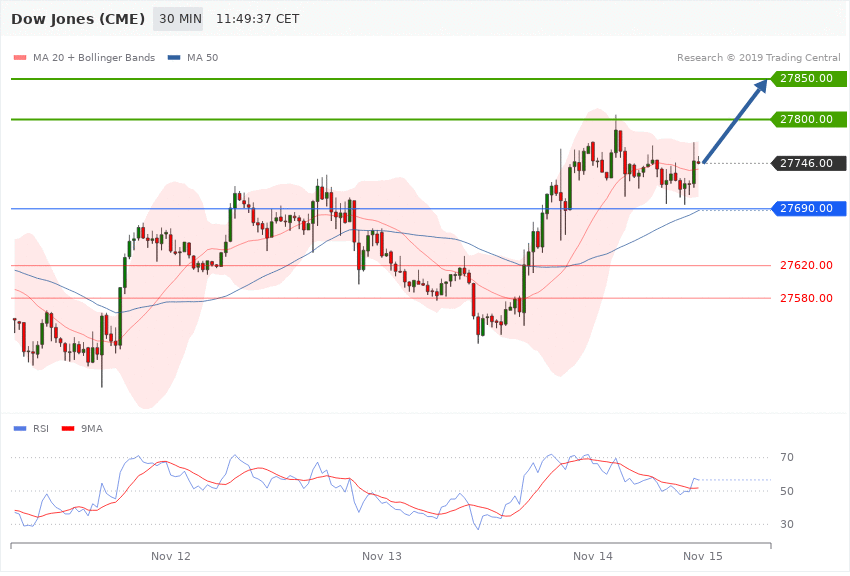Click the Nov 12 date axis label
850x576 pixels.
pos(171,556)
